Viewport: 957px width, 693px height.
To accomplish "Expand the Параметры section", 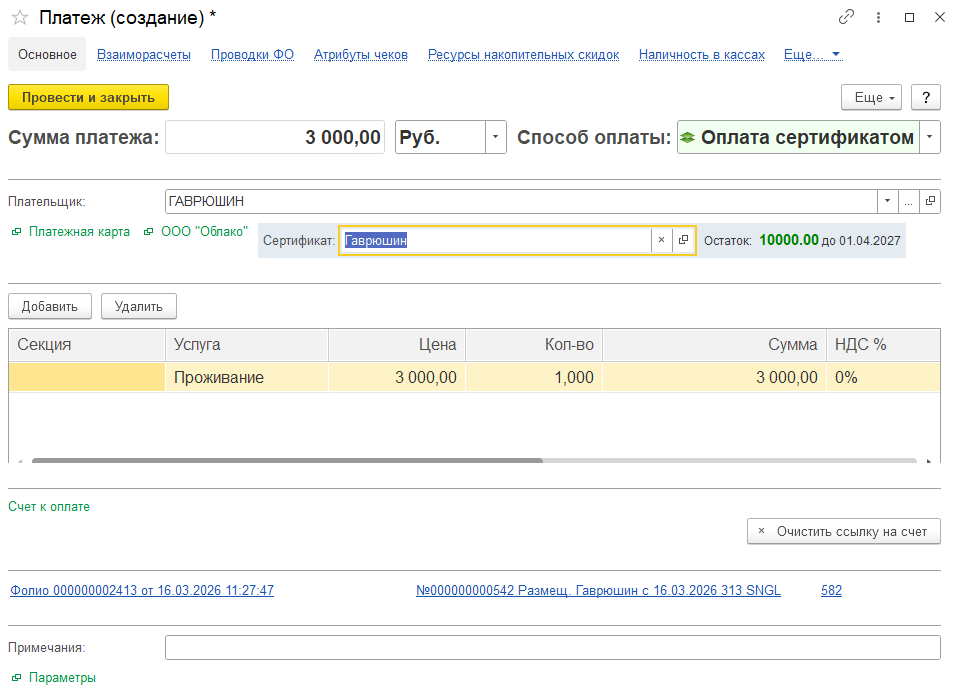I will point(62,677).
